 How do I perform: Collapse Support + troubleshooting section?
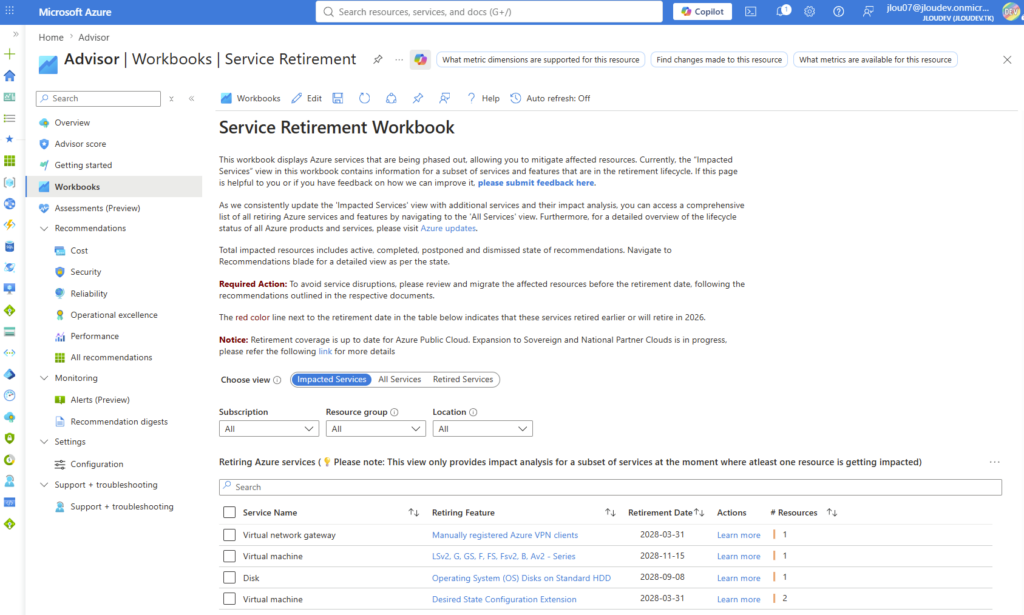tap(44, 485)
